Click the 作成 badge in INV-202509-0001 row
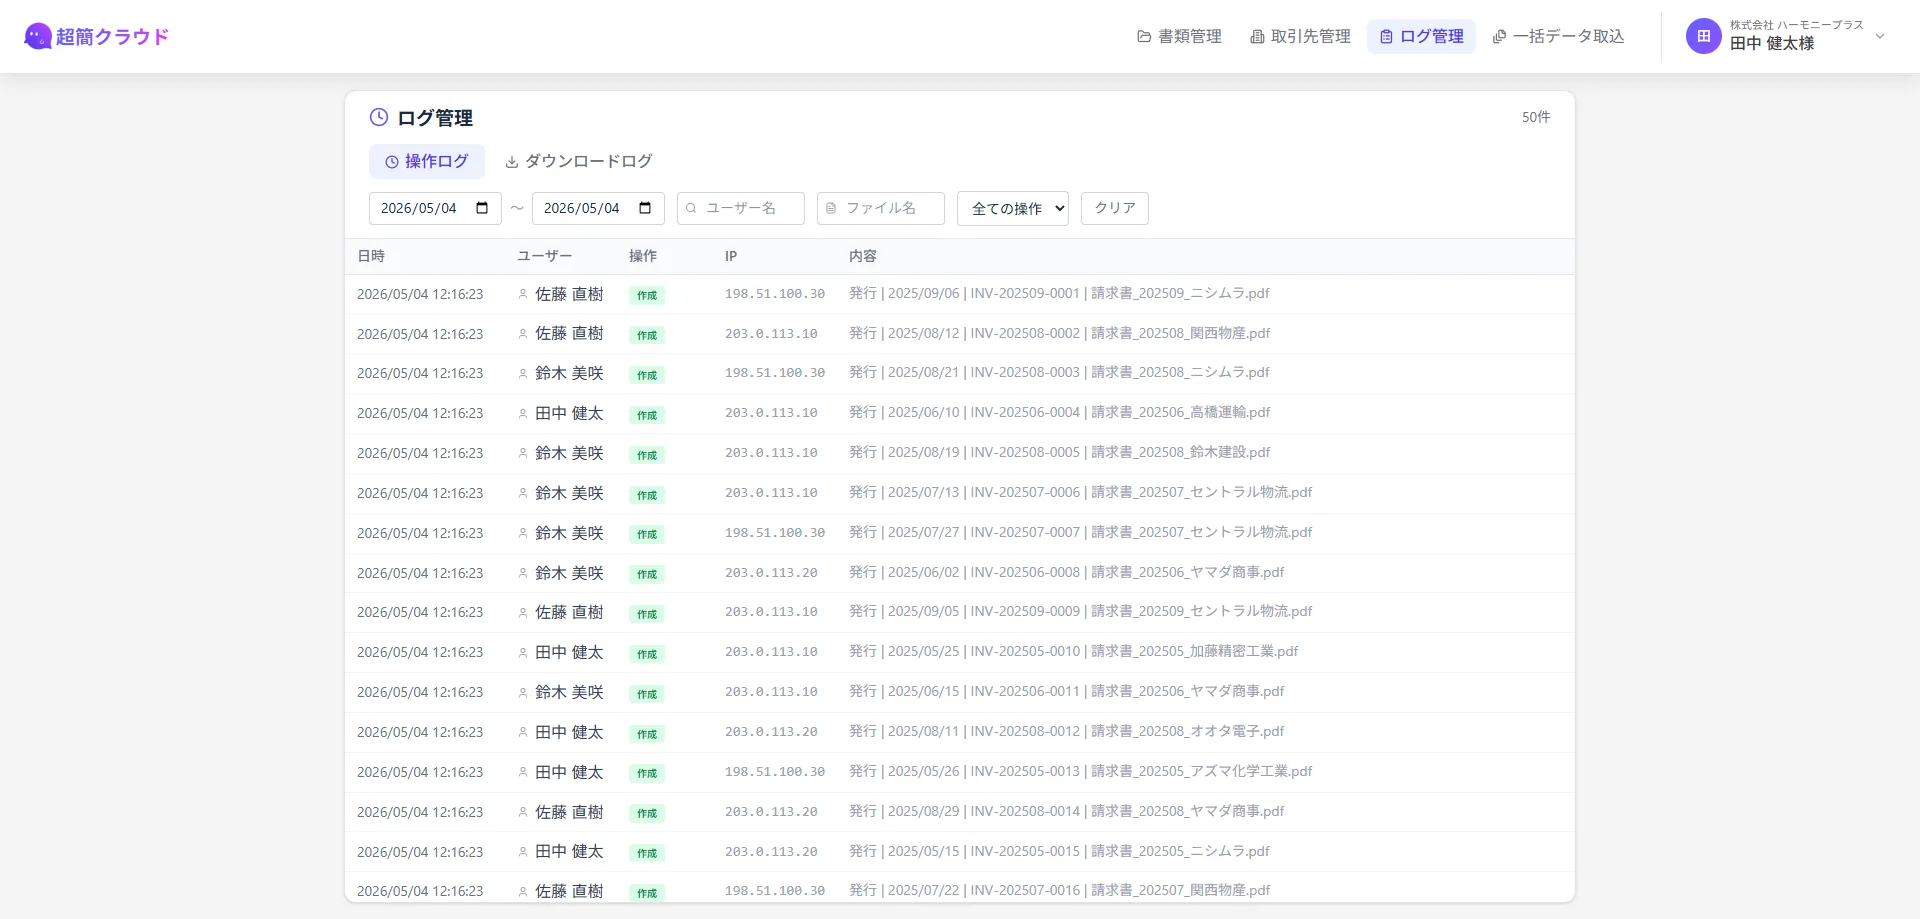Screen dimensions: 1920x919 pos(647,295)
